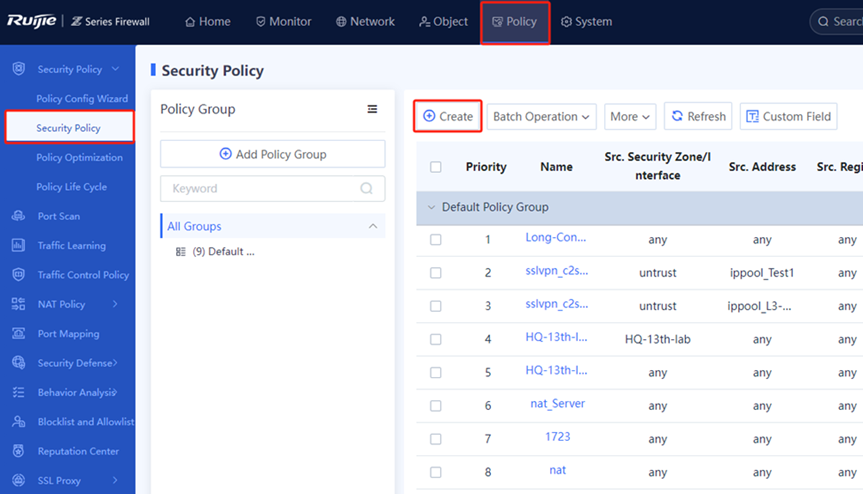The height and width of the screenshot is (494, 863).
Task: Click the Create policy button
Action: click(447, 116)
